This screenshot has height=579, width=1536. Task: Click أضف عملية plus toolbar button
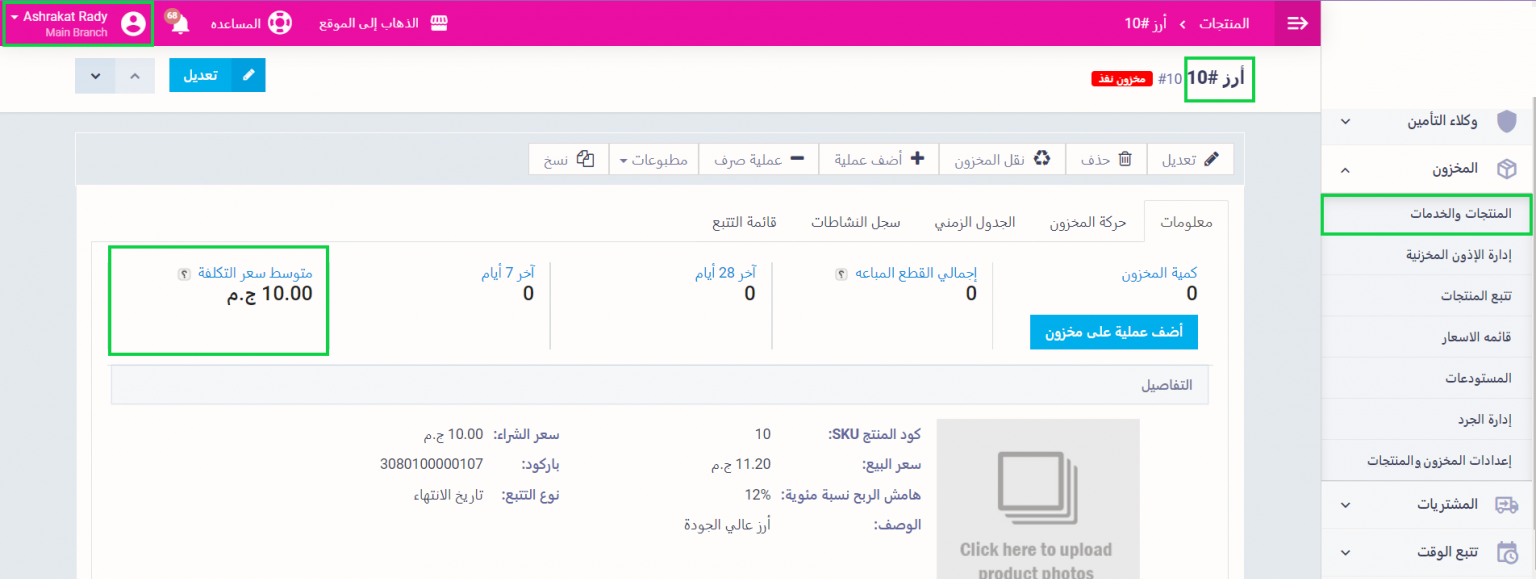tap(878, 159)
